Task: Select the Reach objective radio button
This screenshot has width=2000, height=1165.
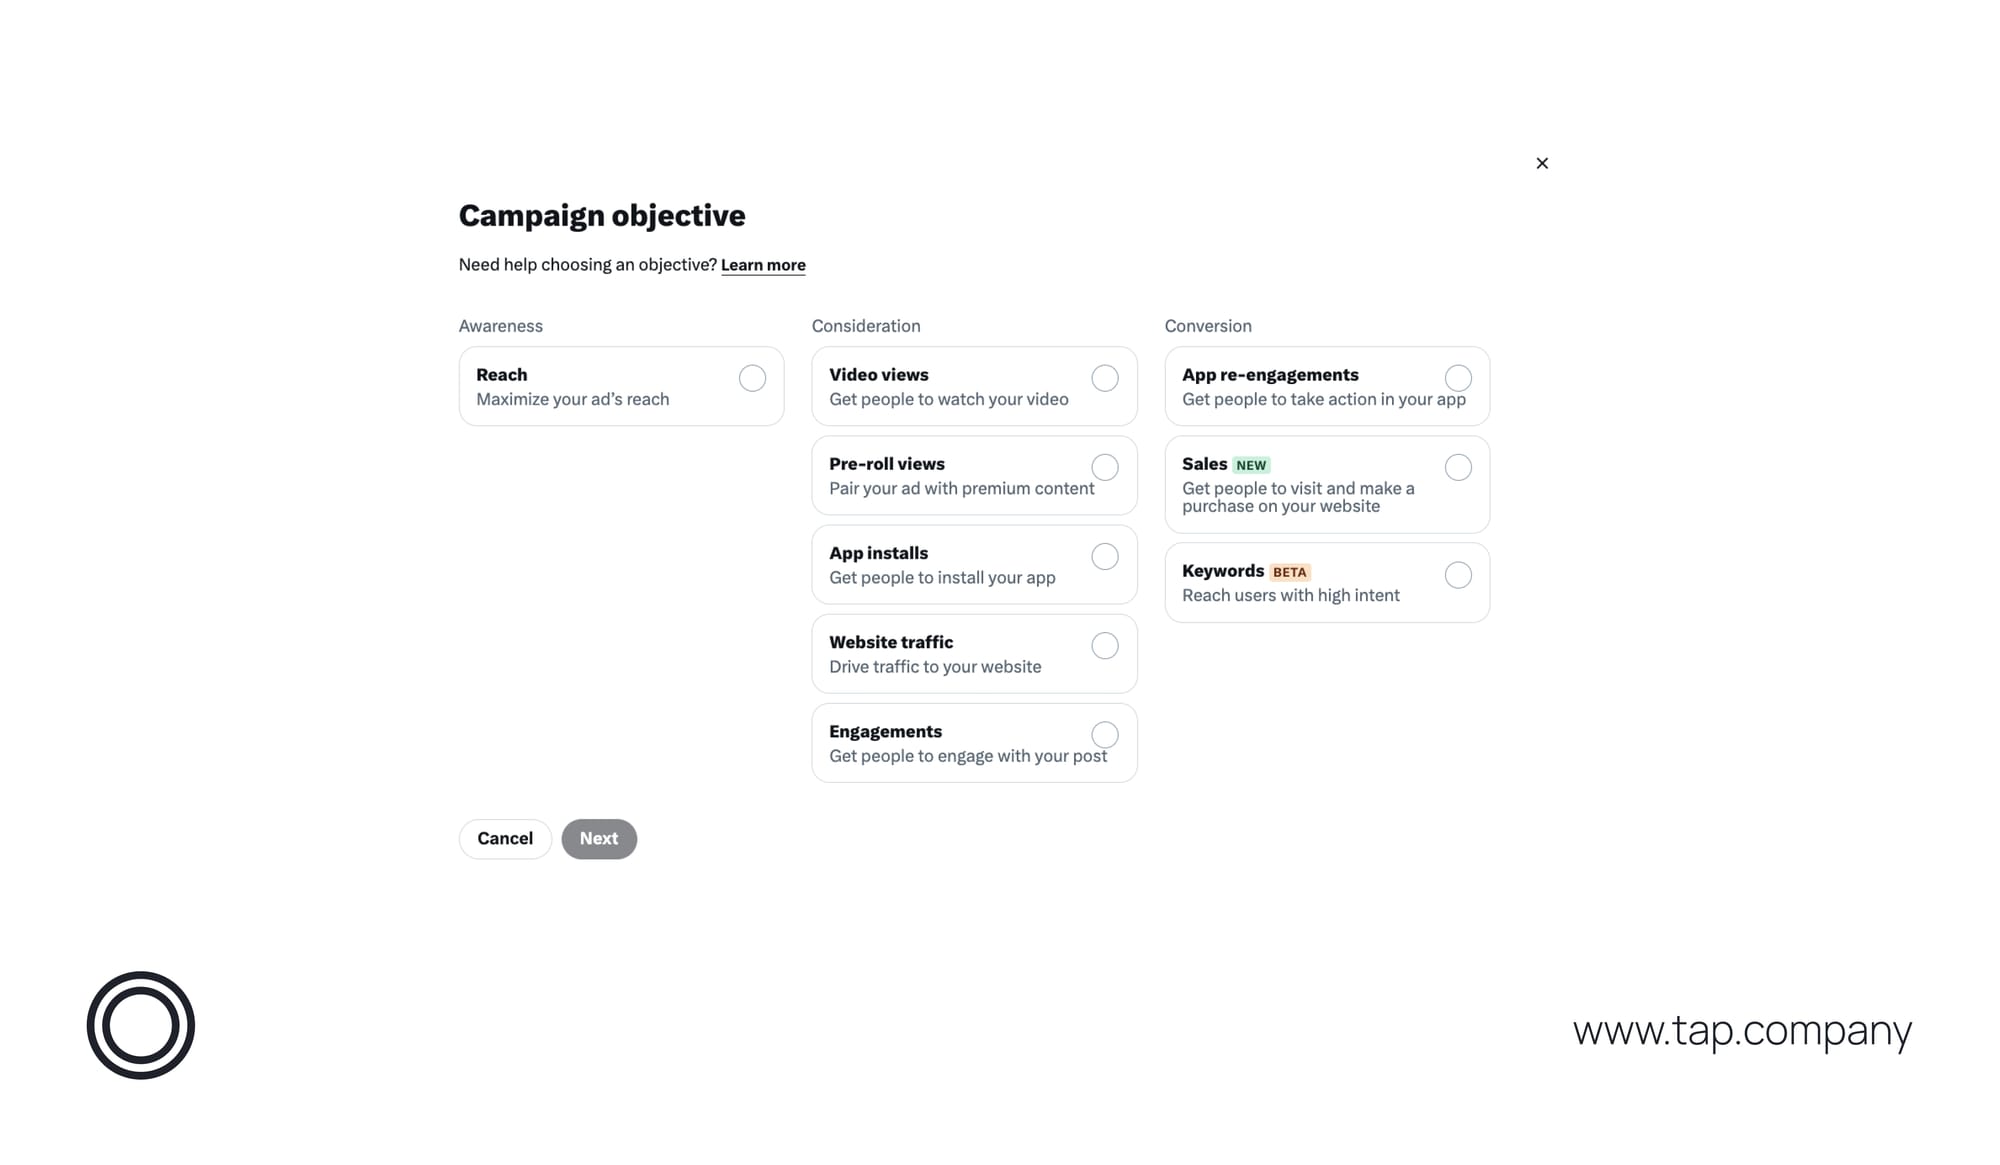Action: (x=752, y=378)
